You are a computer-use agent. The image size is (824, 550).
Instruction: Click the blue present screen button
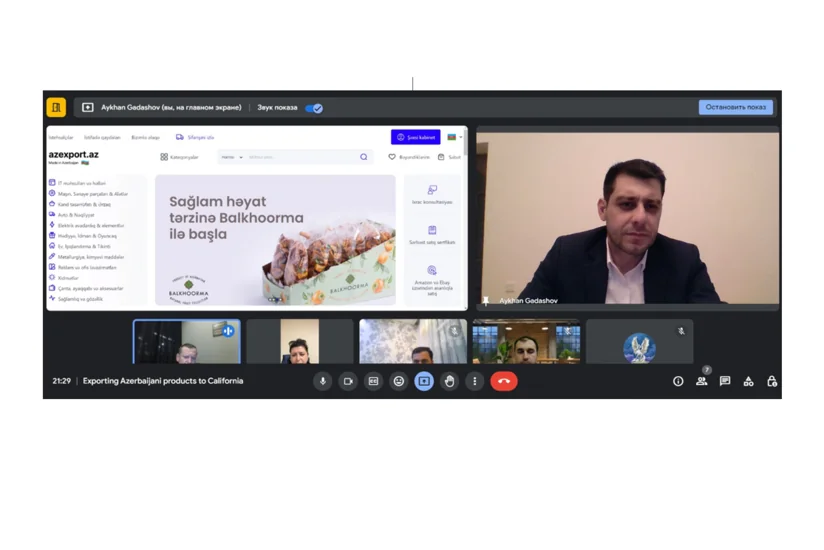coord(424,381)
